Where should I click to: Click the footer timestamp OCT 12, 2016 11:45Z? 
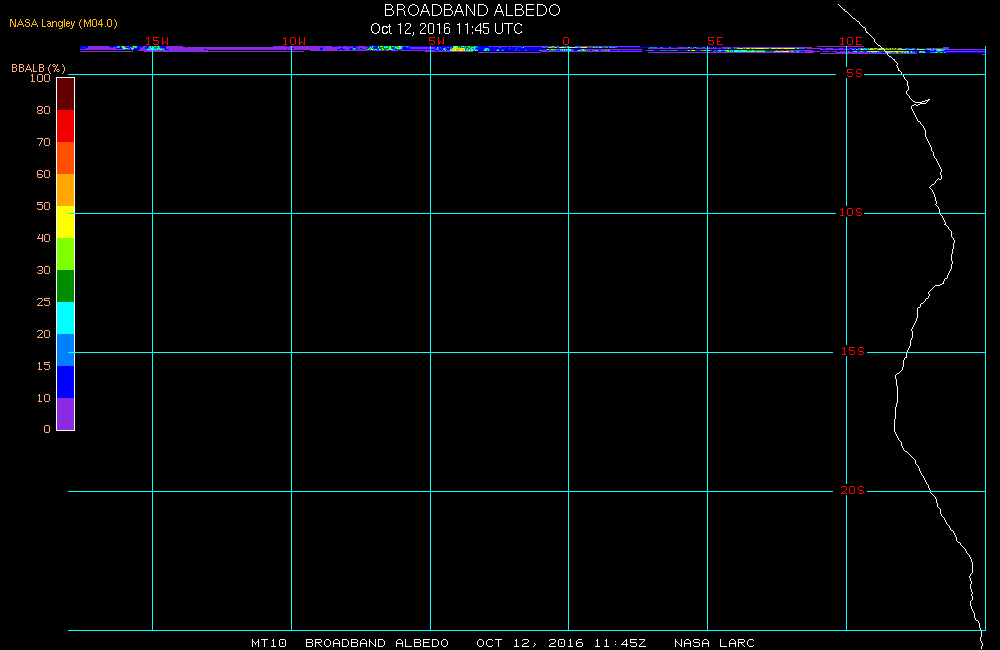point(561,643)
